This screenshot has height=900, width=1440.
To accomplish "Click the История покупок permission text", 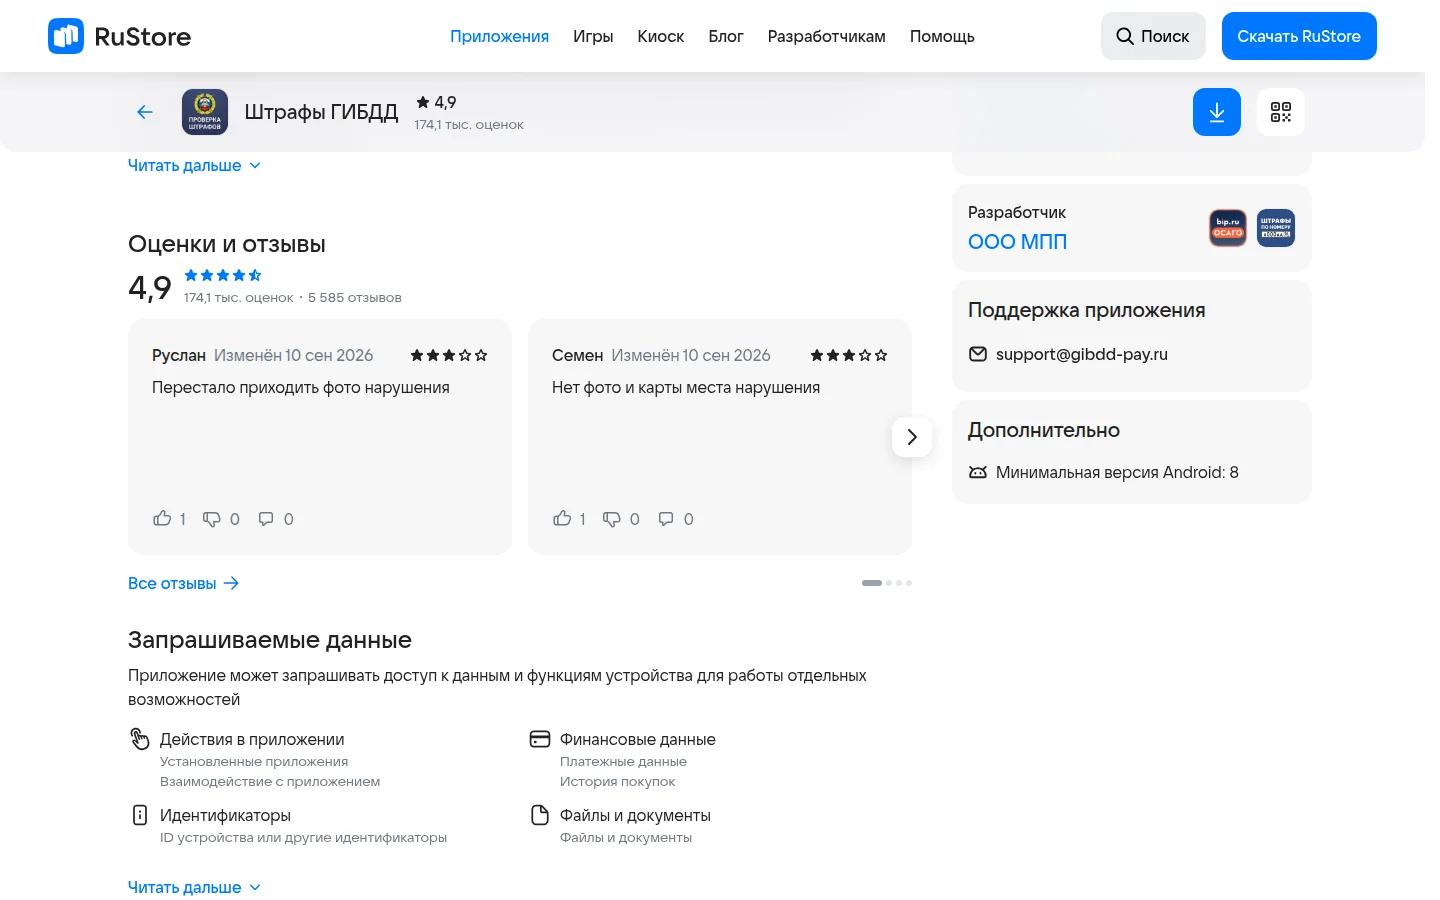I will [617, 782].
